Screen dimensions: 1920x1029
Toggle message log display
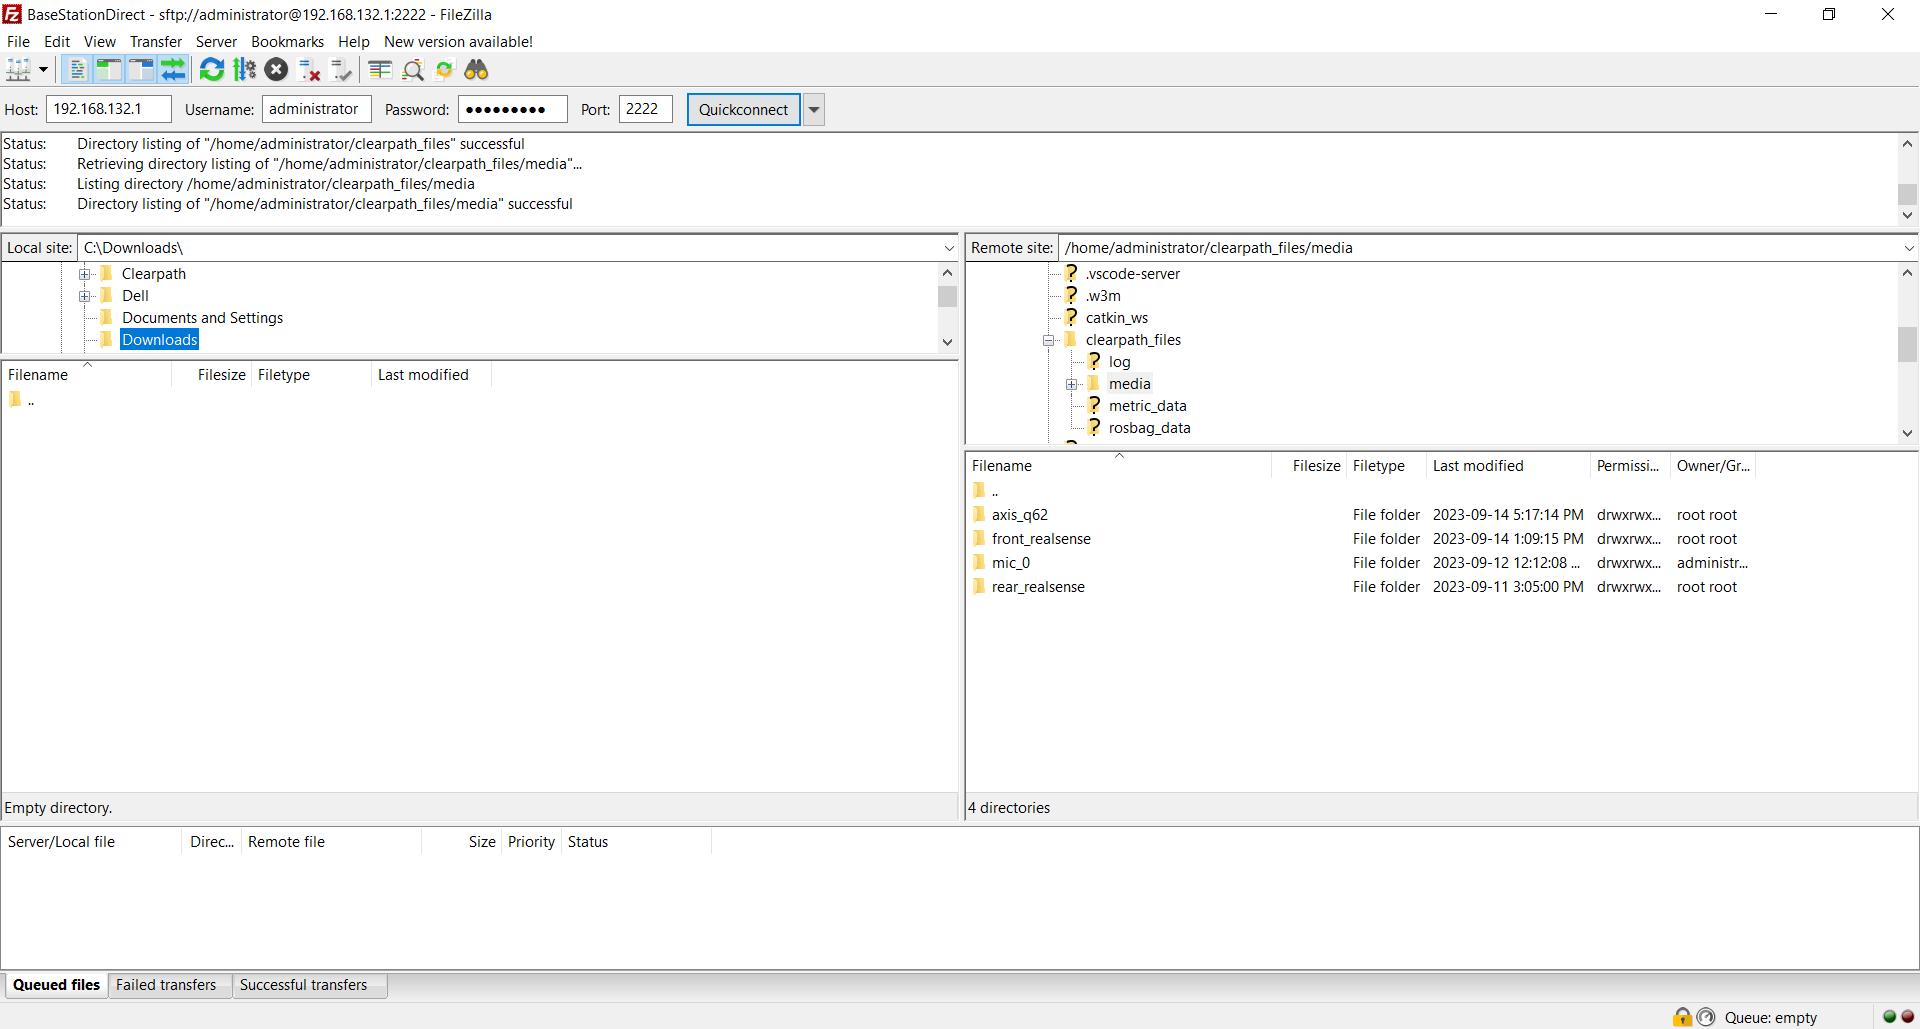point(77,70)
